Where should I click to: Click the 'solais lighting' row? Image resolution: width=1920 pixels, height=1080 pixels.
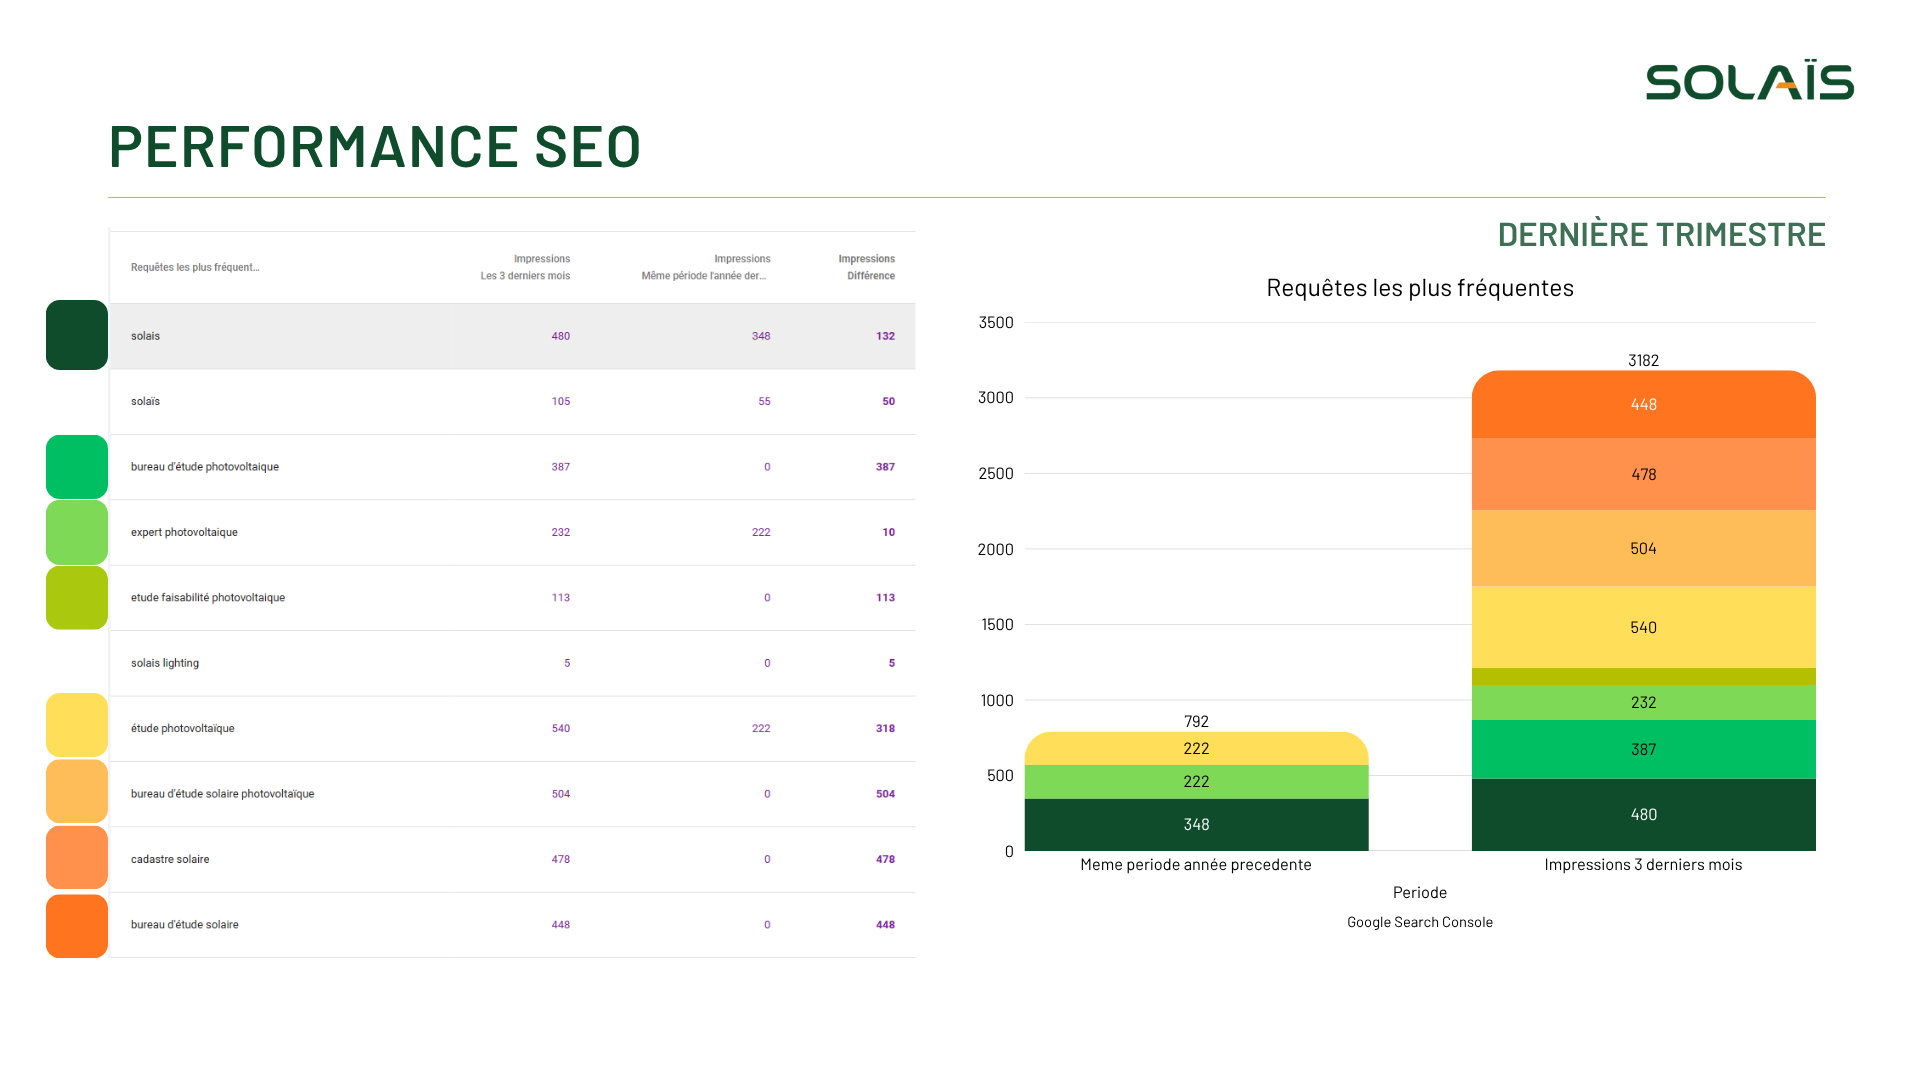[x=512, y=663]
